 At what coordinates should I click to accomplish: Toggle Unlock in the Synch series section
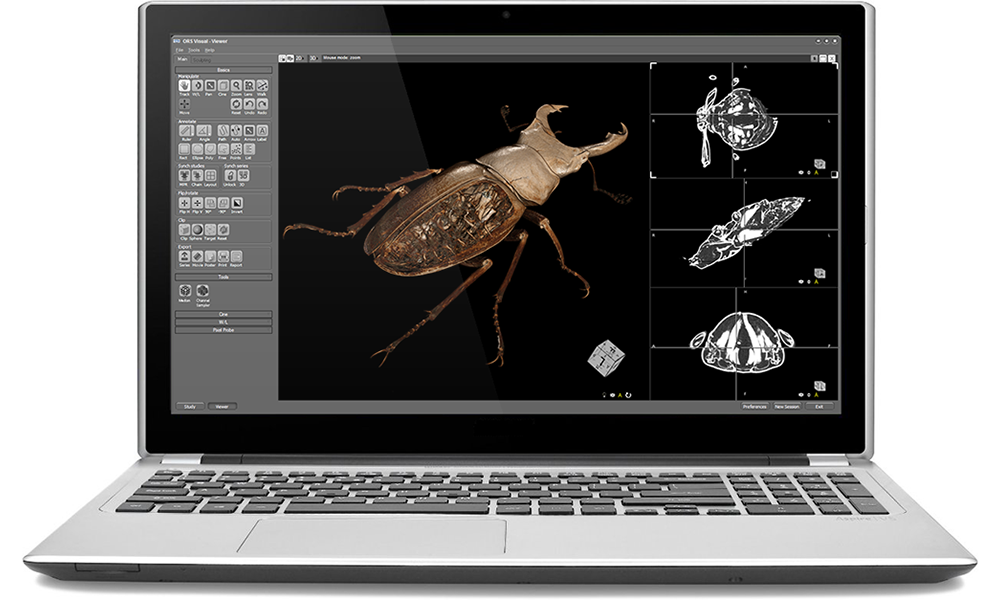pos(228,176)
